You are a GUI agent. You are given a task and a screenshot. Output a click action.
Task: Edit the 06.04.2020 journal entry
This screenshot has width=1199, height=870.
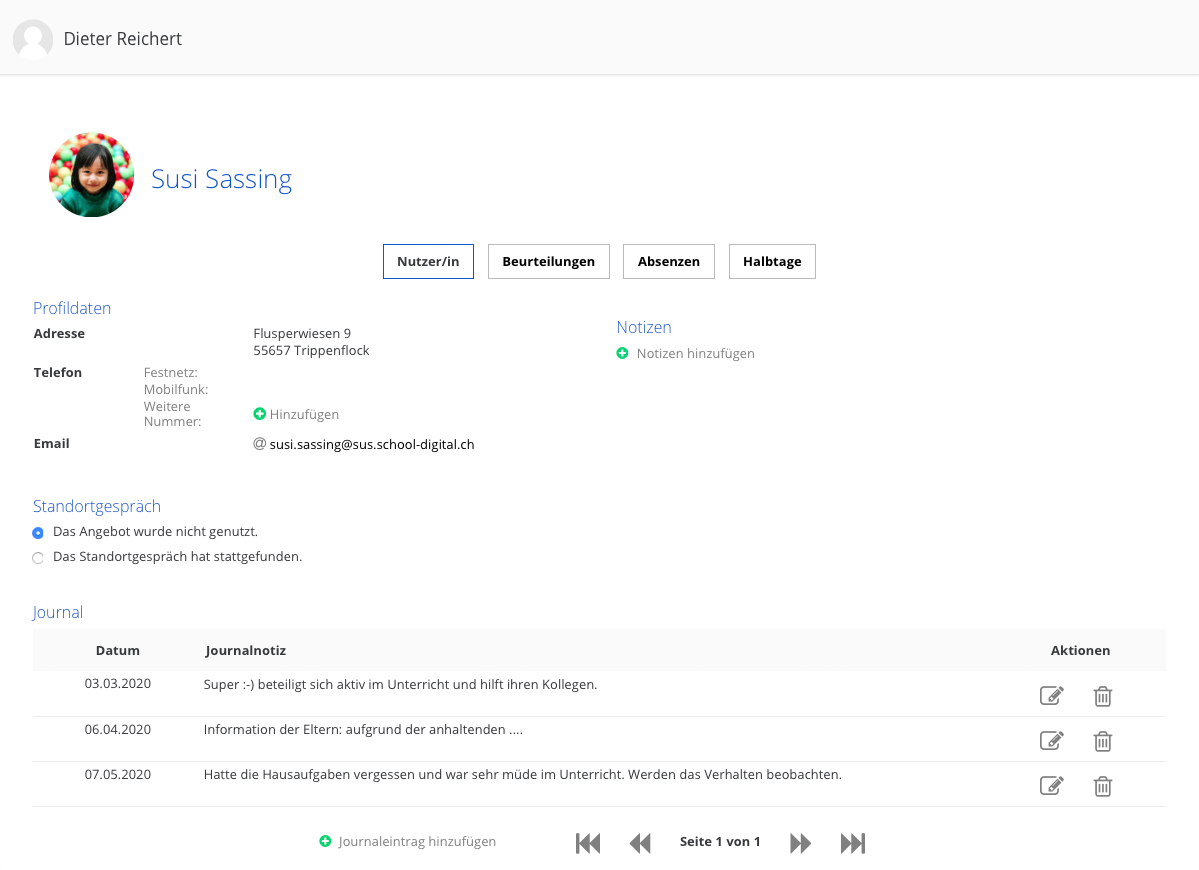pos(1051,741)
